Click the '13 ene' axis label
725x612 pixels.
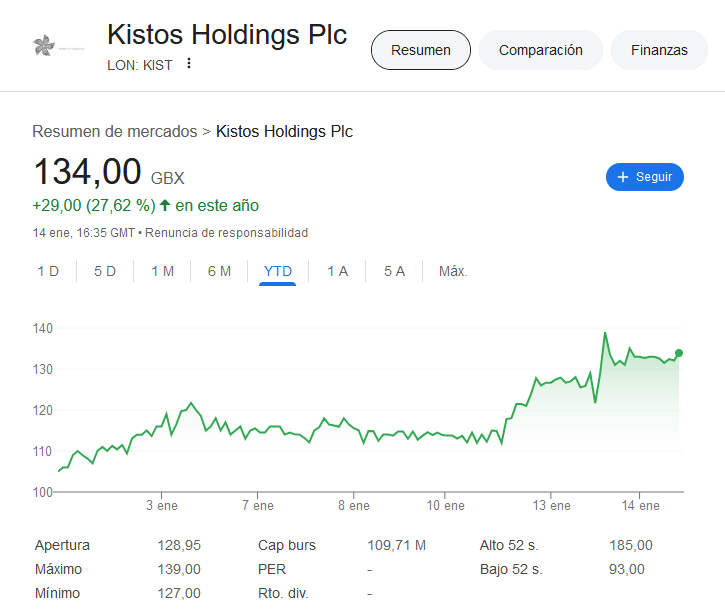tap(551, 505)
